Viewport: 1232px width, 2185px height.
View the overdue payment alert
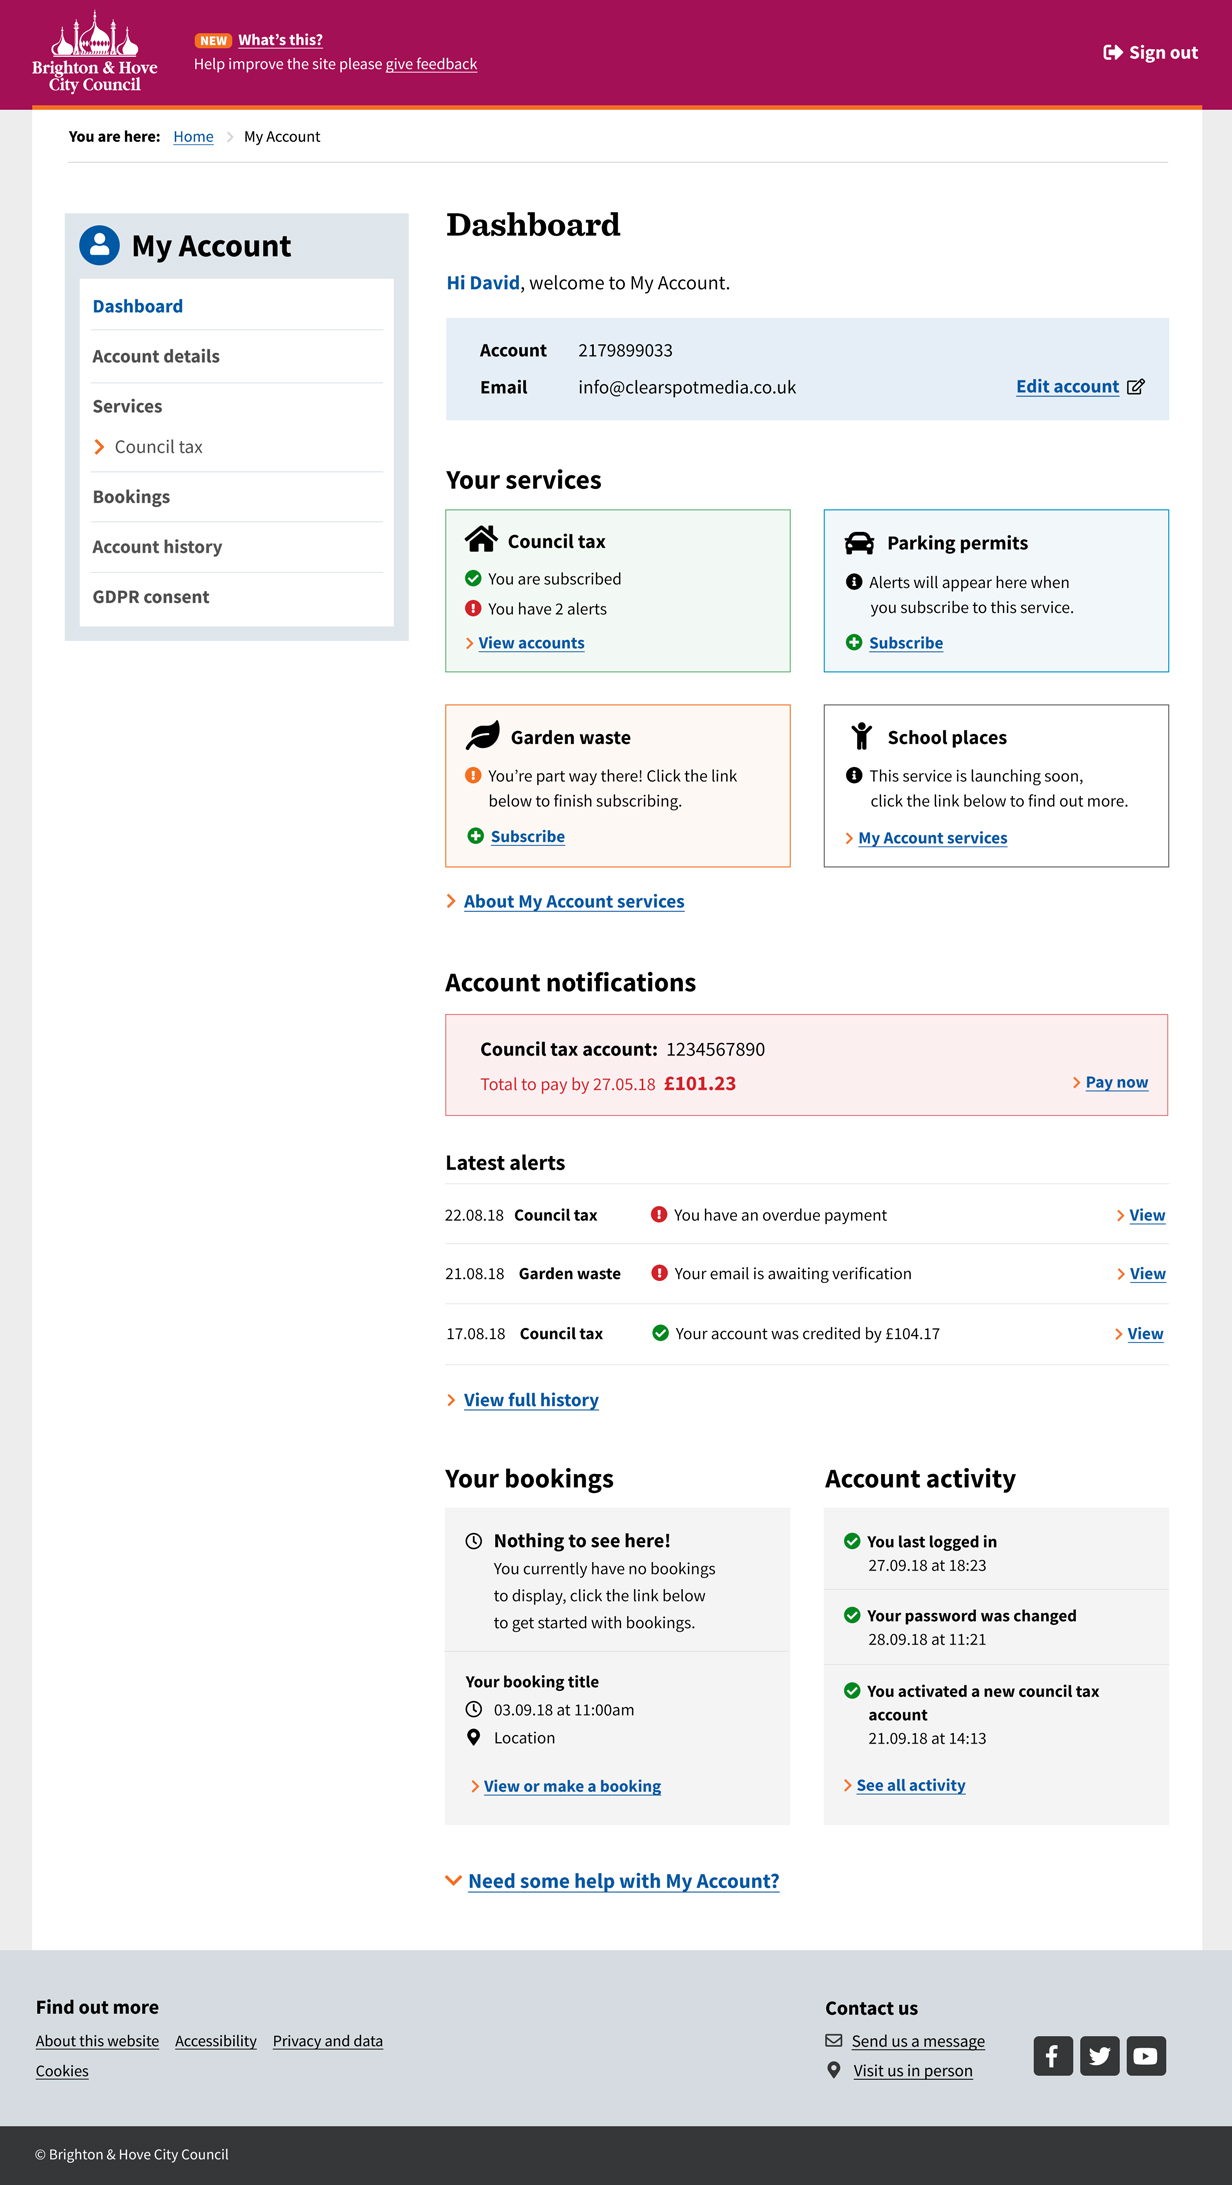(x=1146, y=1215)
